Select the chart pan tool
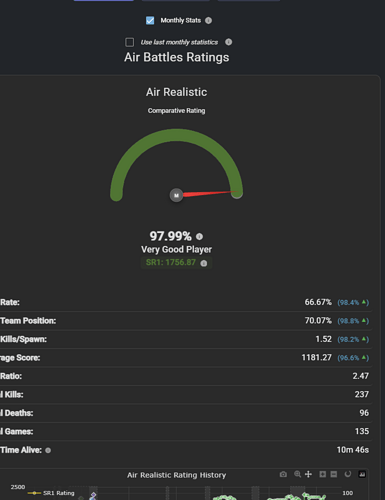Image resolution: width=385 pixels, height=500 pixels. point(309,474)
